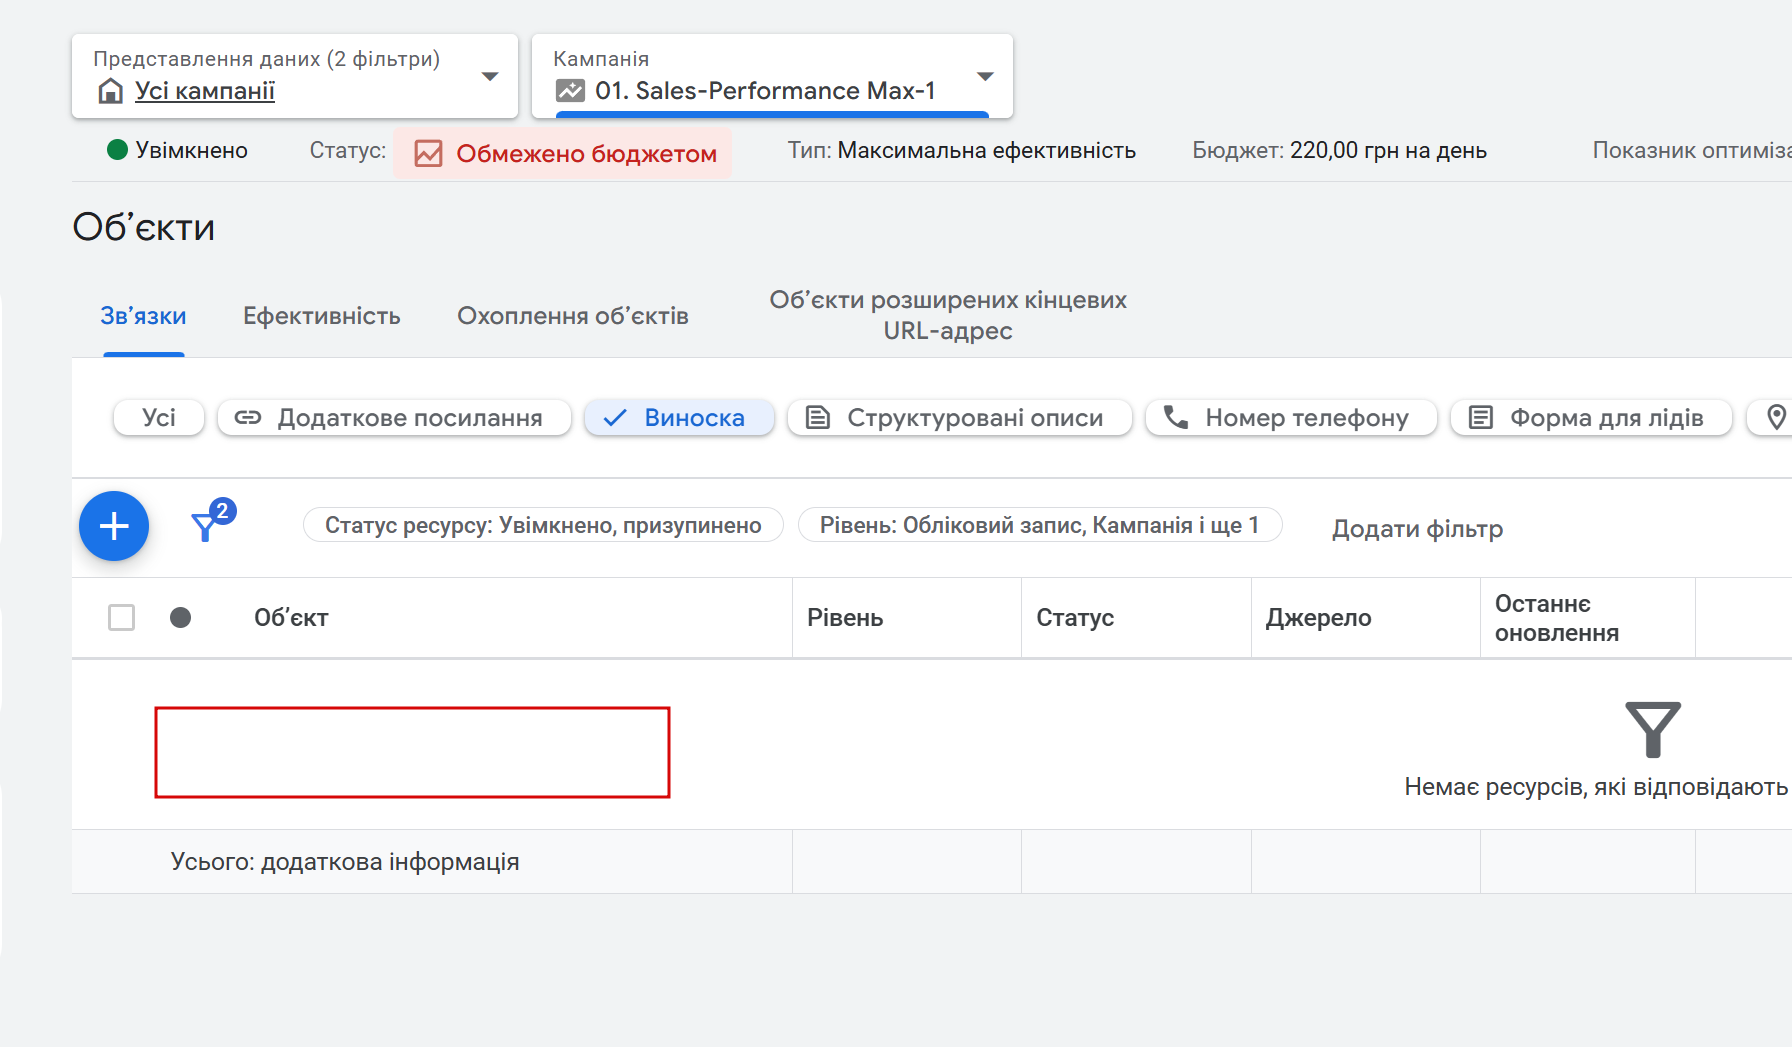Select the Усі asset type chip

[159, 418]
